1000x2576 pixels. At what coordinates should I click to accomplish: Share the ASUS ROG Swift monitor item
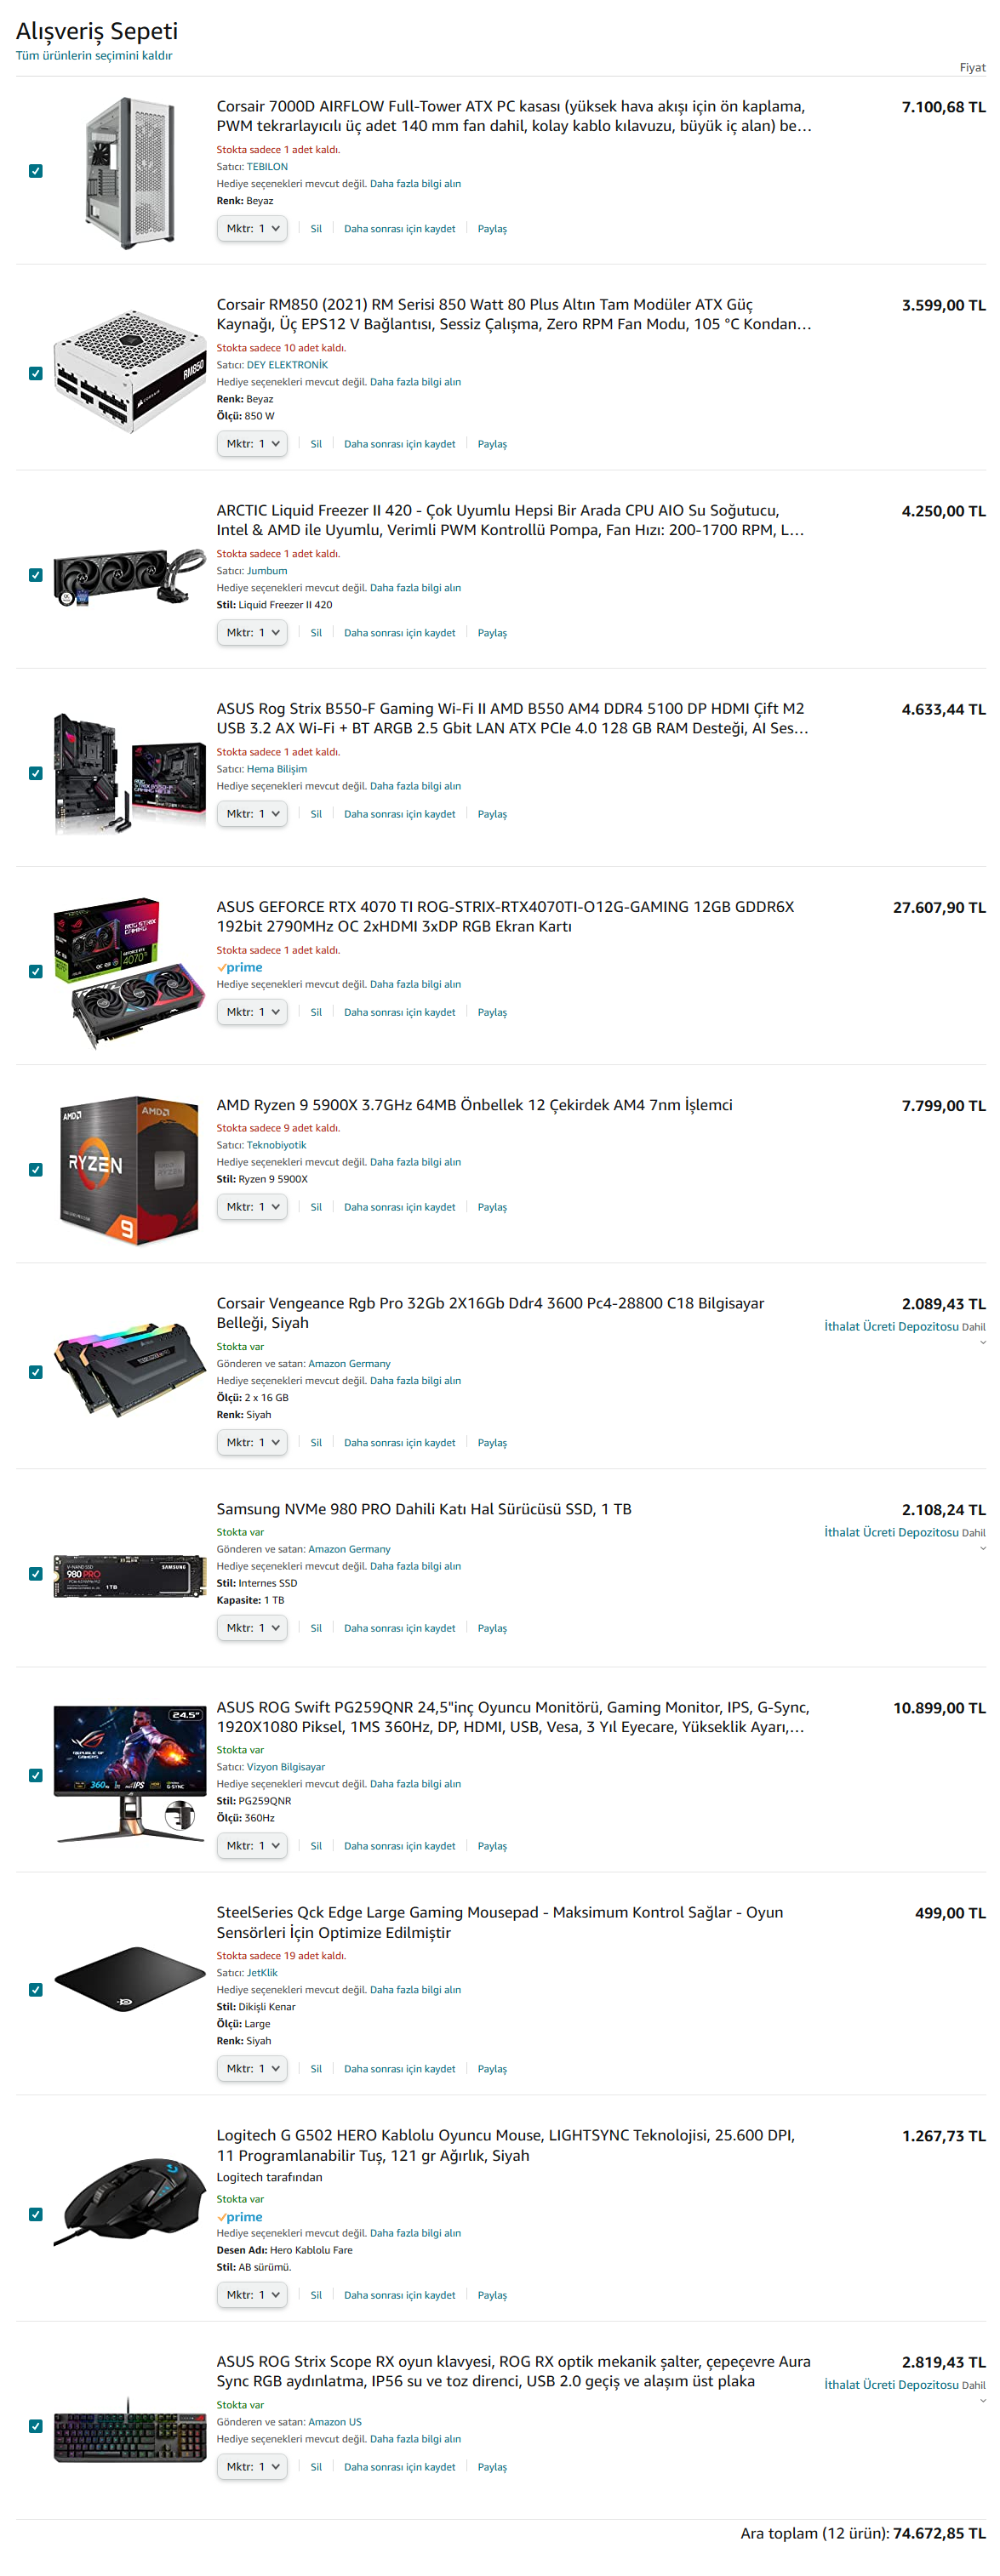(492, 1846)
